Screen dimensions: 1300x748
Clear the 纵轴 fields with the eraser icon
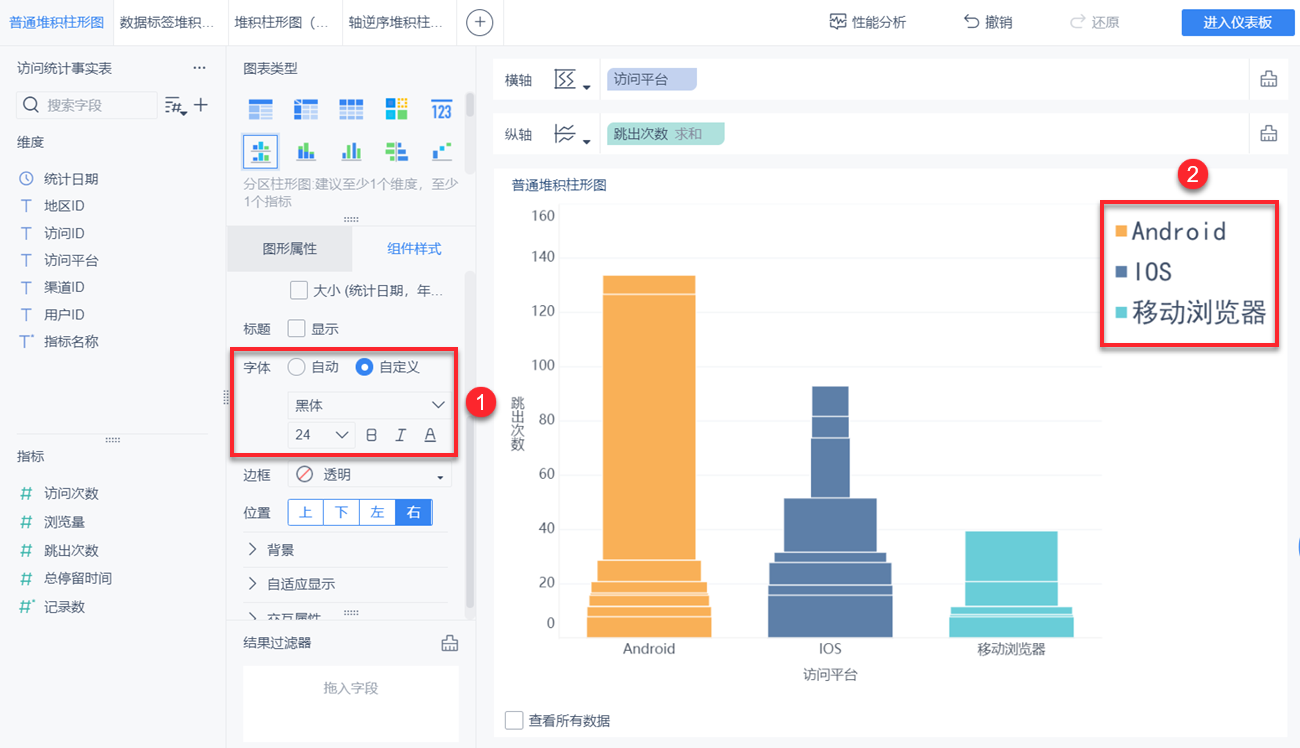pos(1269,134)
